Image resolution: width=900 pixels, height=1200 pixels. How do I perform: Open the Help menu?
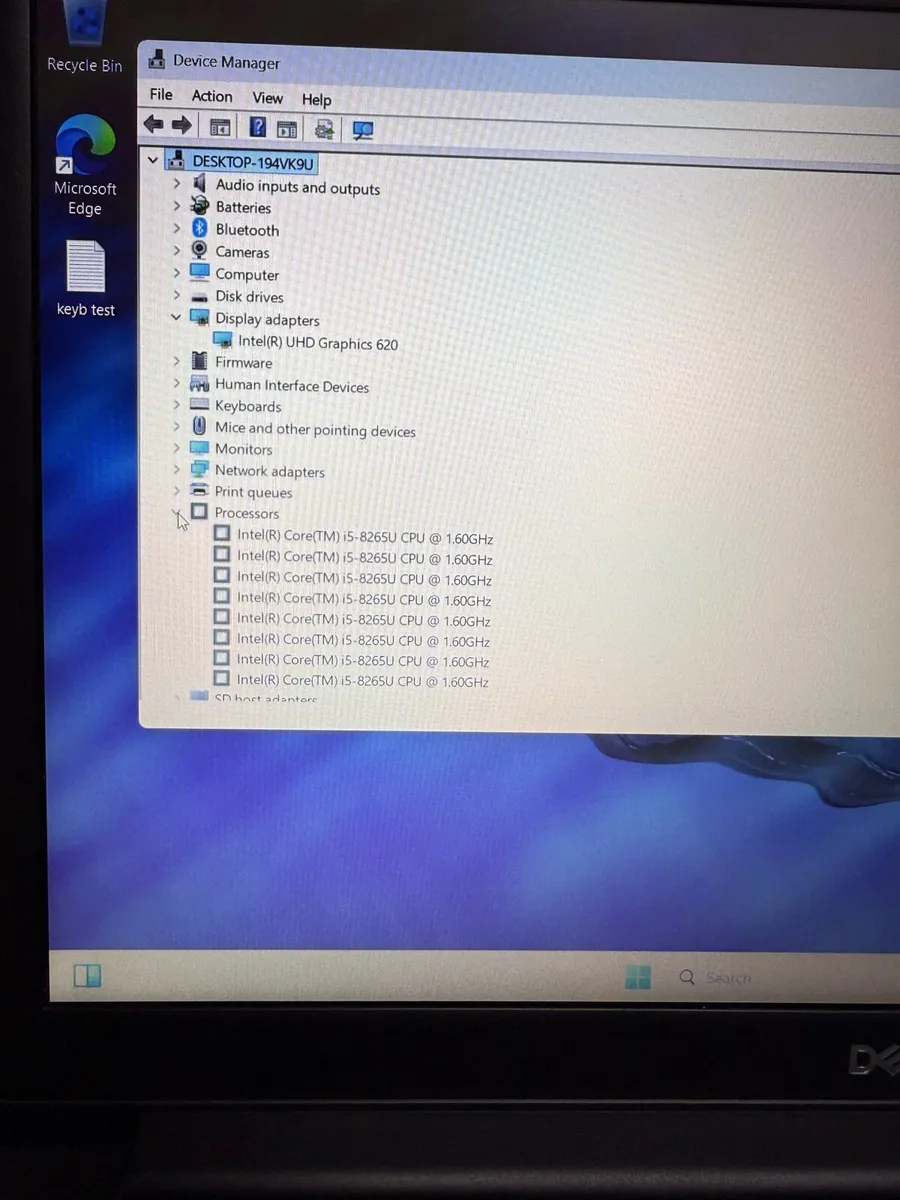point(316,99)
